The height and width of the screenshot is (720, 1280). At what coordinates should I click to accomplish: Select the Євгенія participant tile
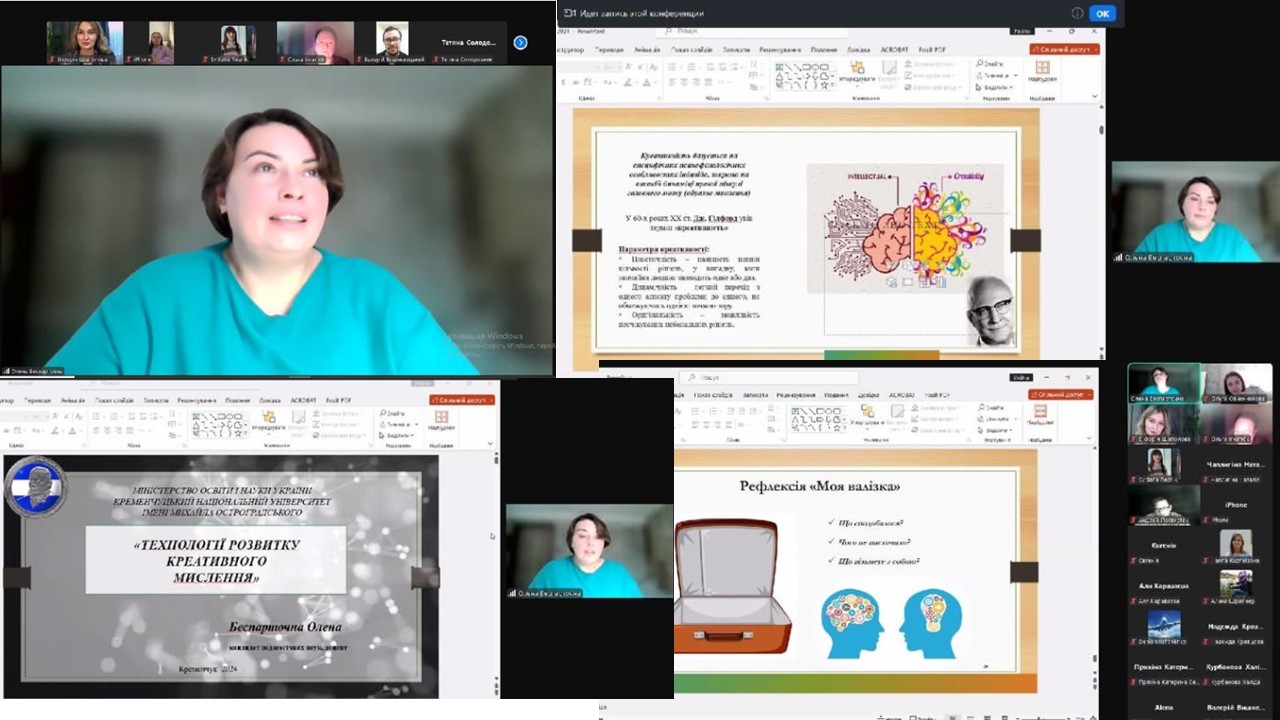[1163, 547]
